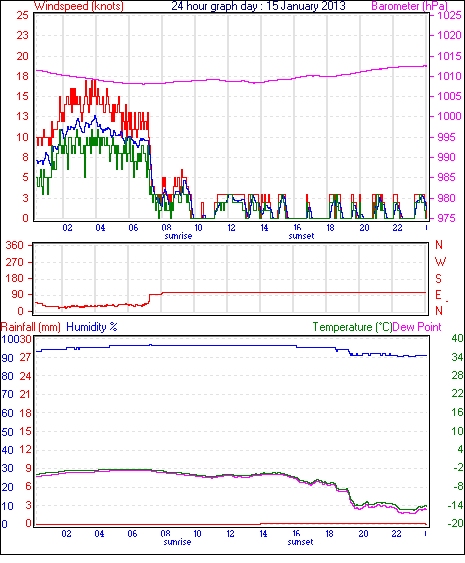Click the sunrise label under the bottom graph
The height and width of the screenshot is (563, 465).
[x=177, y=542]
